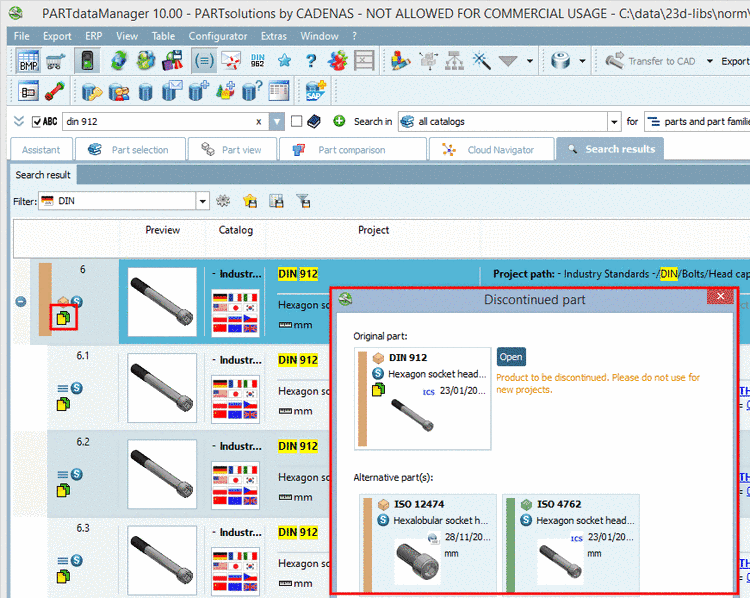The height and width of the screenshot is (598, 750).
Task: Click the magic wand toolbar icon
Action: (x=481, y=61)
